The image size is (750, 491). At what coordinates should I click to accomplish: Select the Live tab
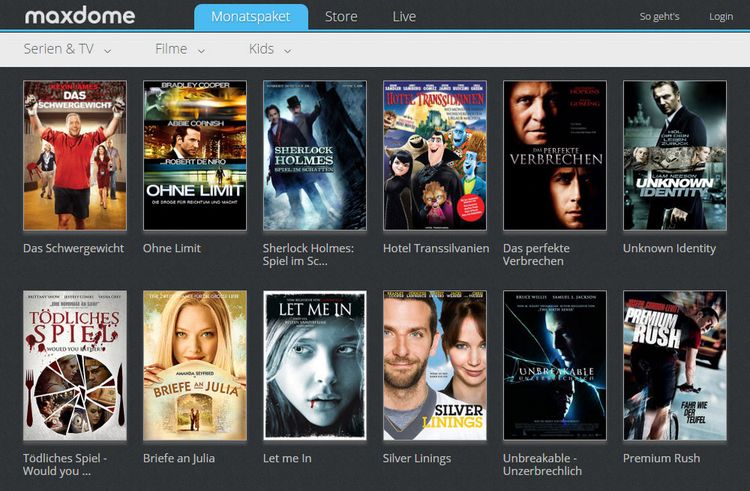point(404,17)
